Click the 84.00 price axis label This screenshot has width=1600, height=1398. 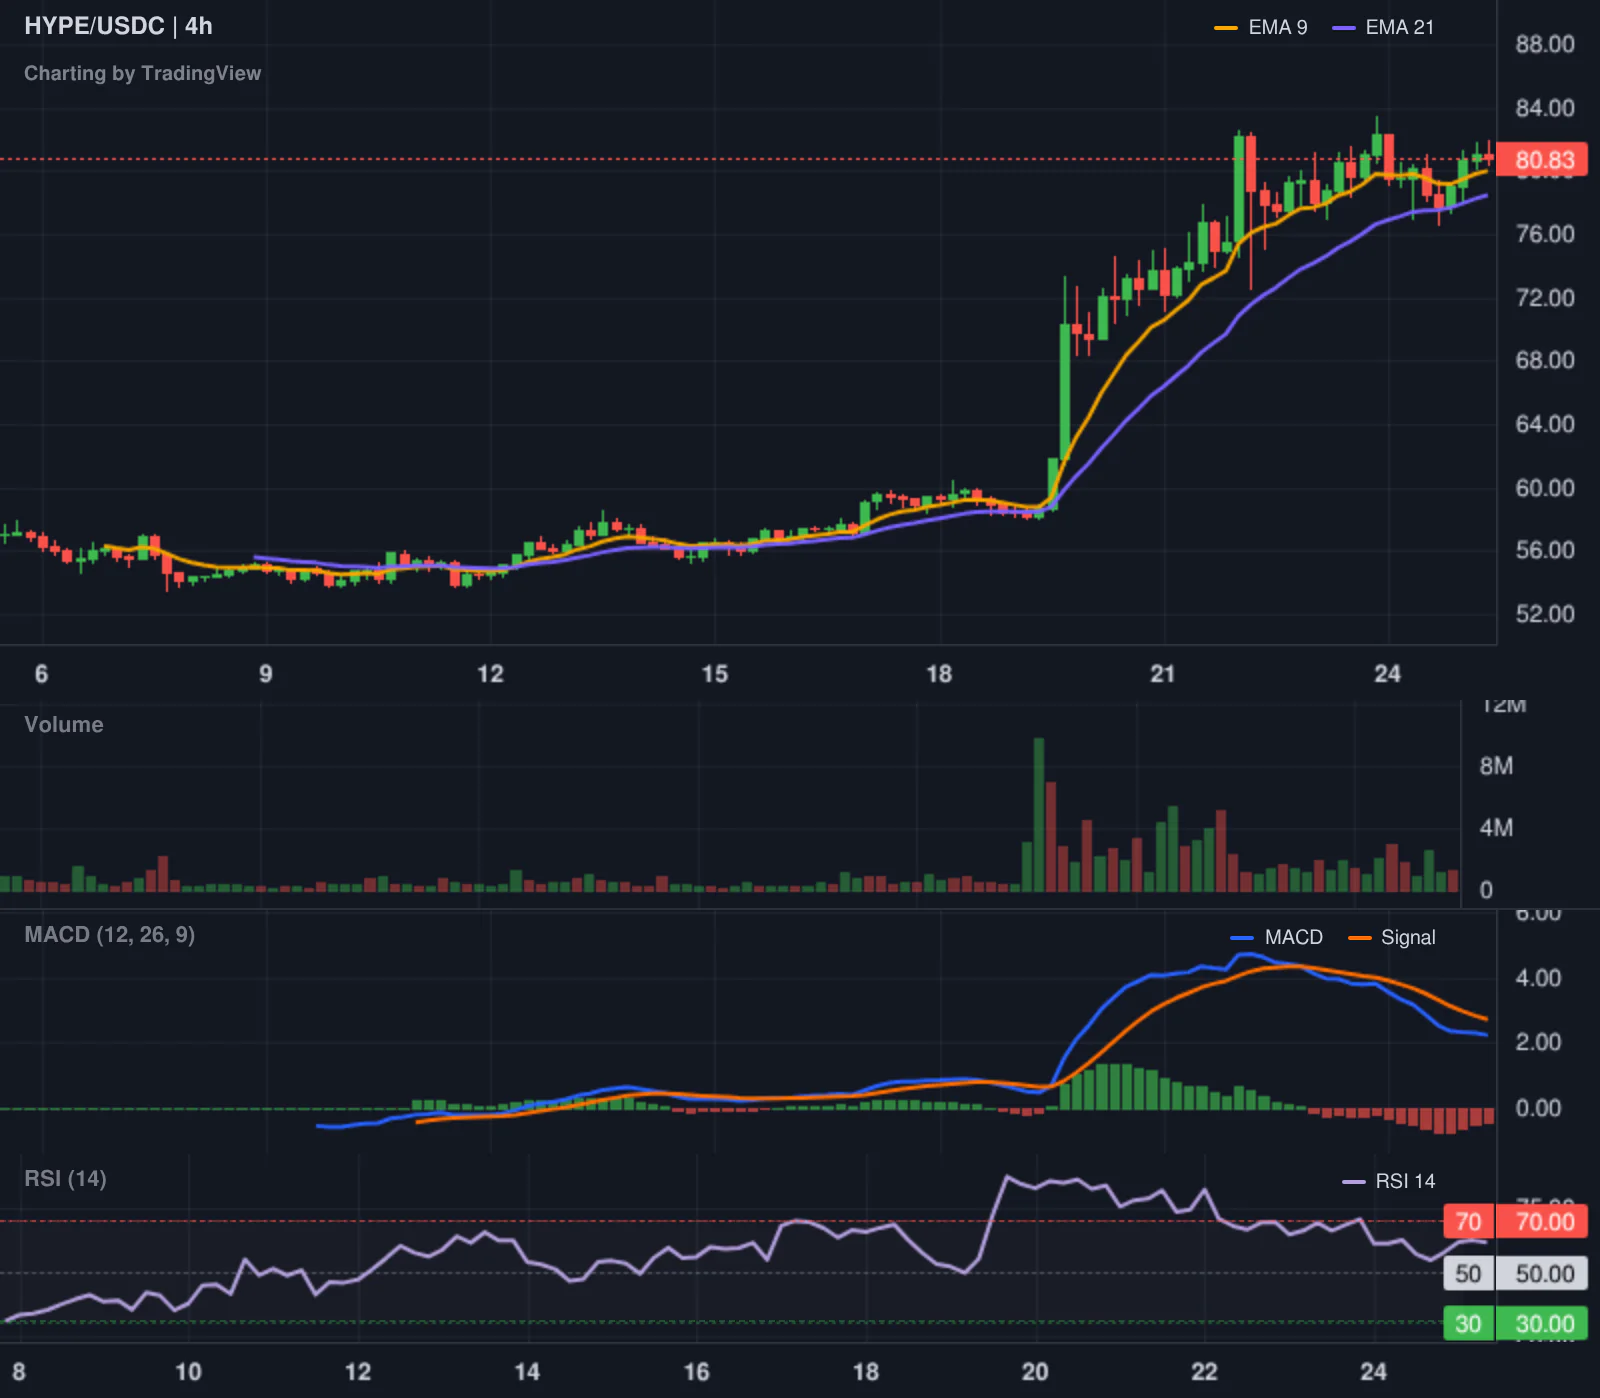point(1545,108)
